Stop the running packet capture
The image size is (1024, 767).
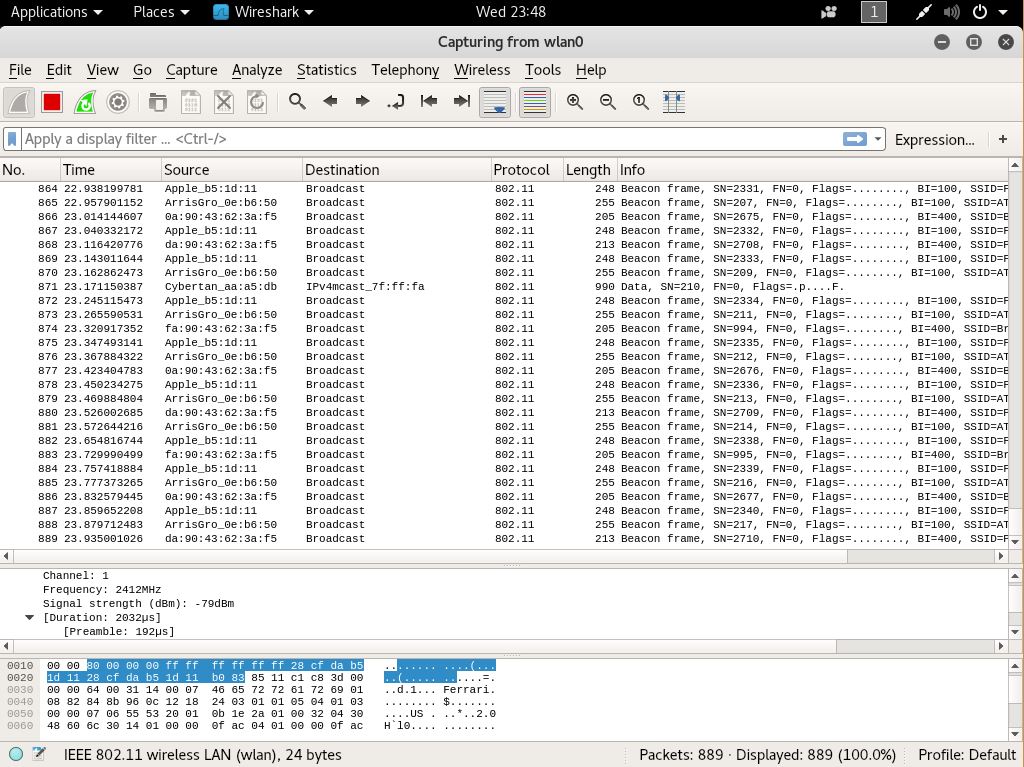point(52,102)
